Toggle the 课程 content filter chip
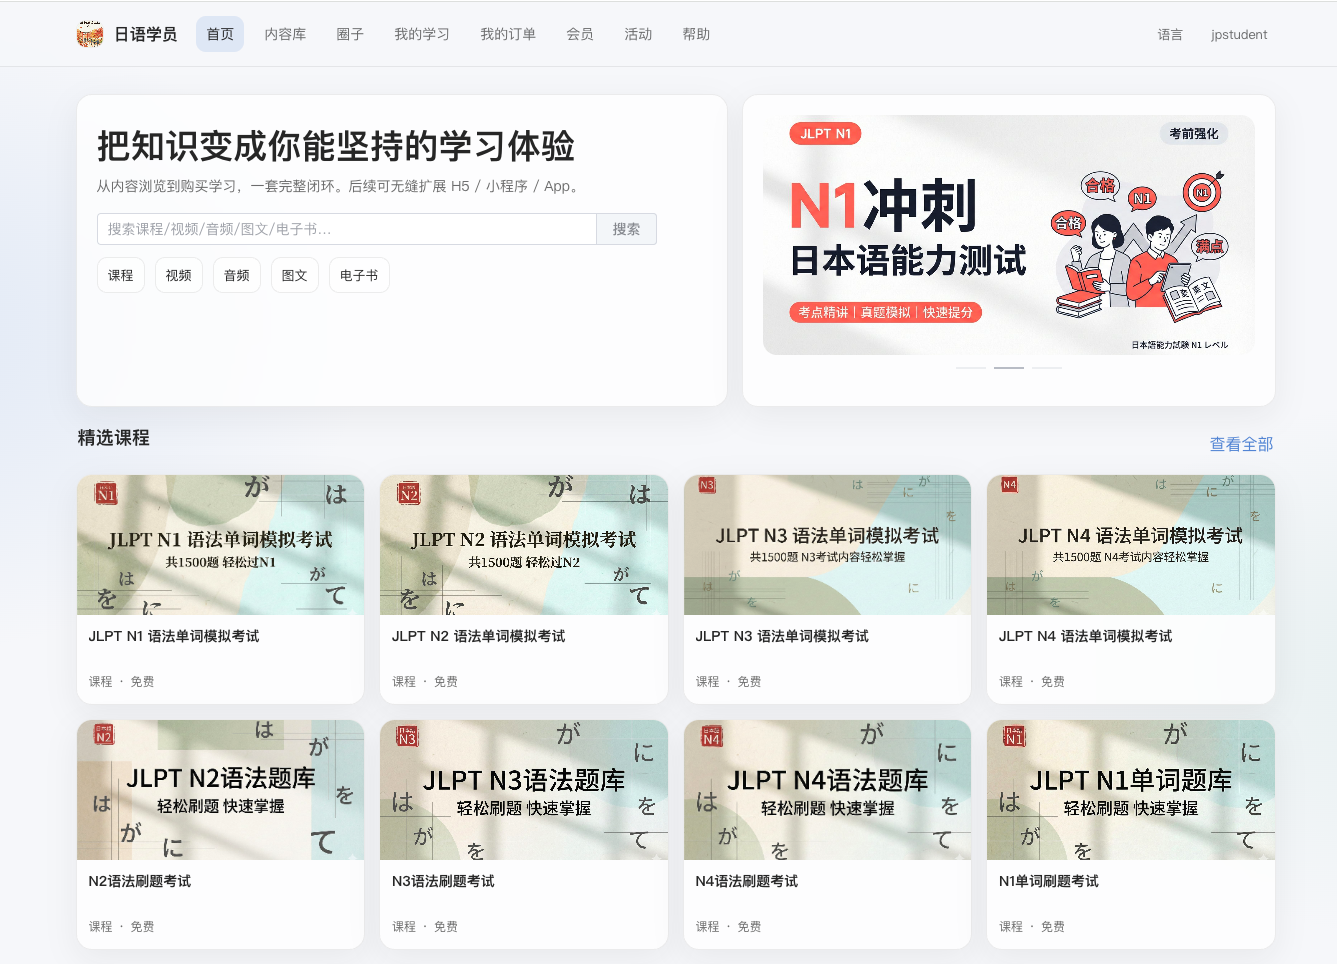1337x964 pixels. click(120, 274)
